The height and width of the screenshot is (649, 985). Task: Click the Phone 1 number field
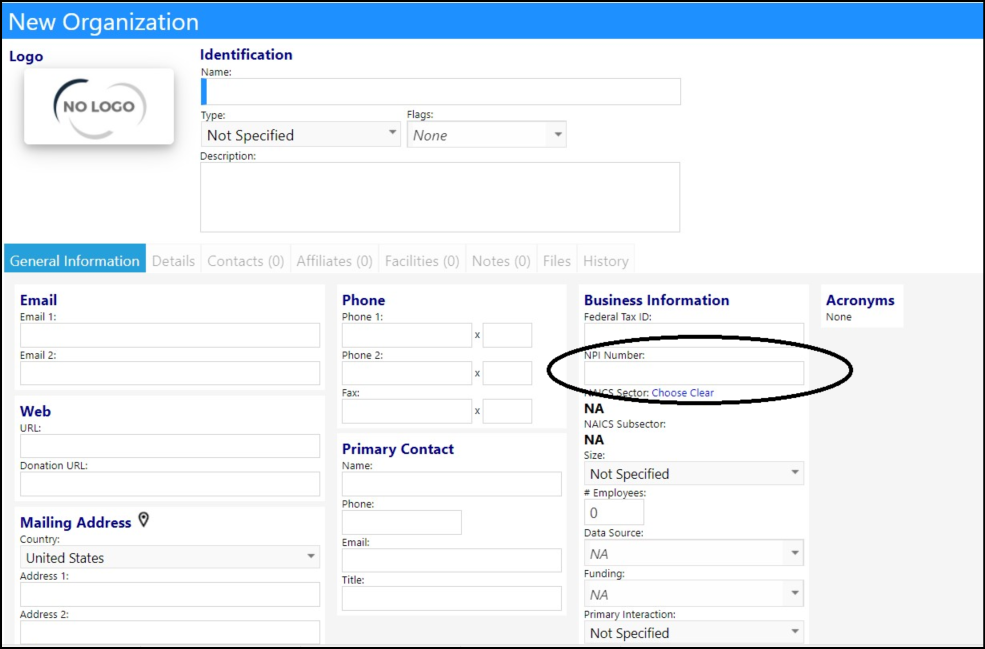406,335
